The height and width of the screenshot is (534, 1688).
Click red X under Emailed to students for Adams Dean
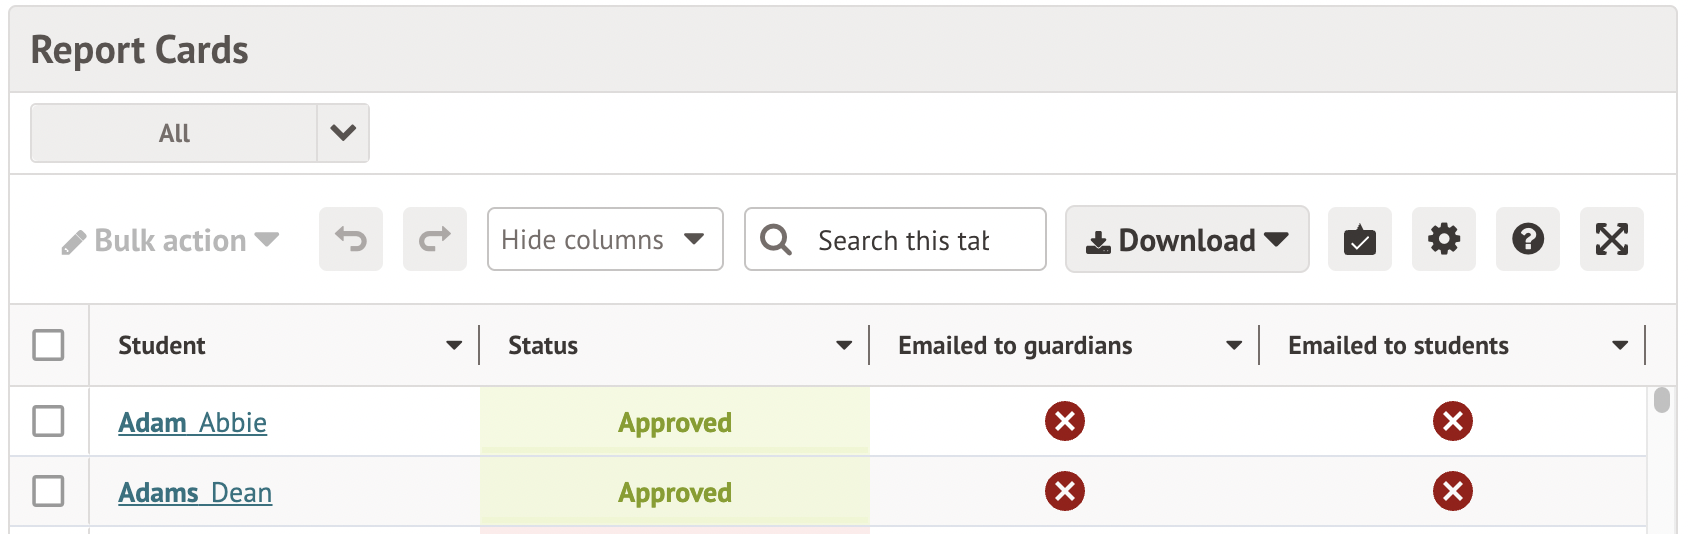click(1452, 491)
